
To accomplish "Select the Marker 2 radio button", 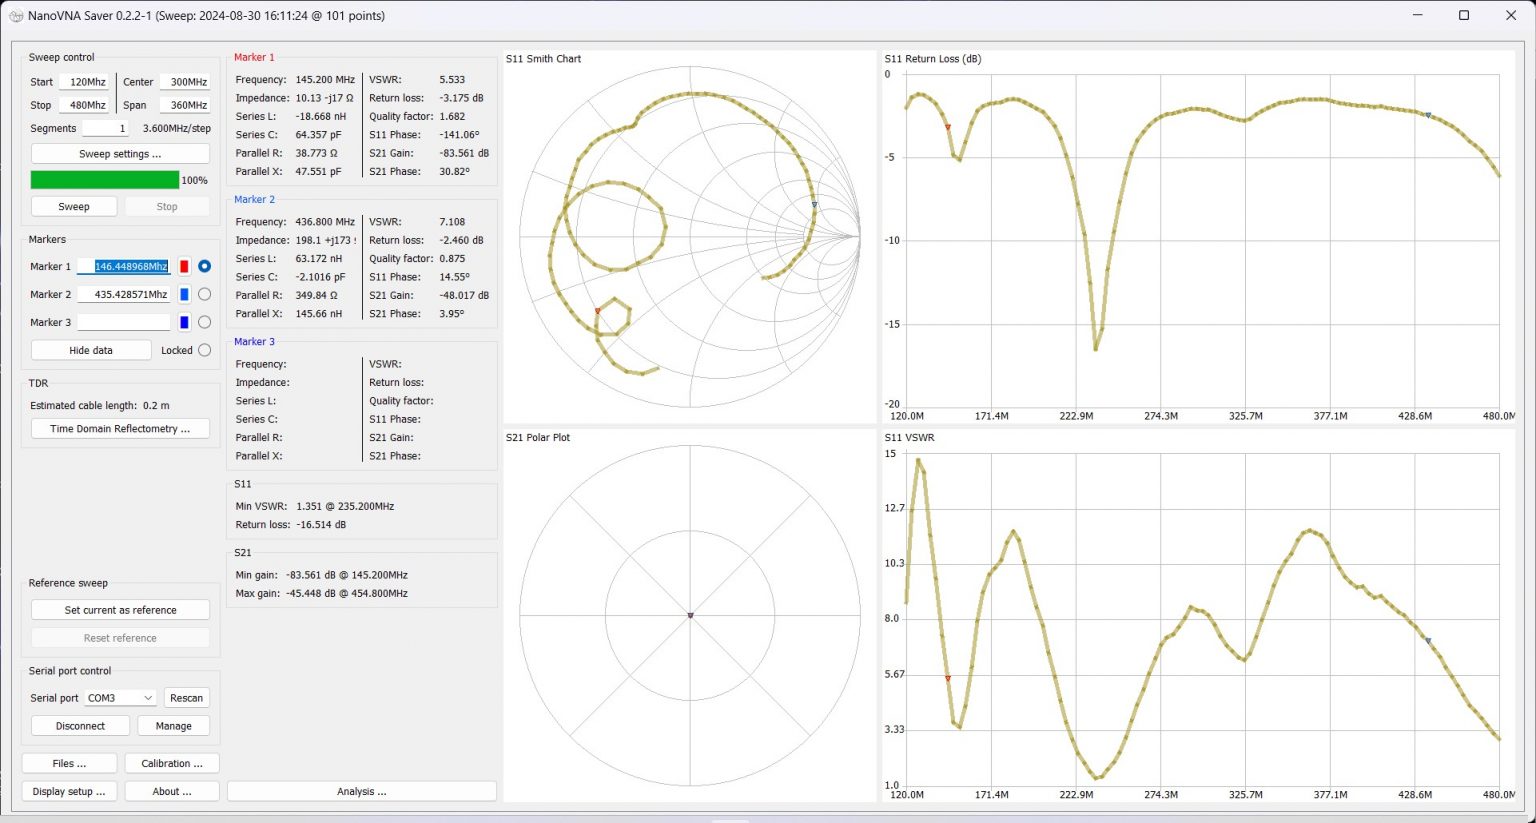I will tap(204, 294).
